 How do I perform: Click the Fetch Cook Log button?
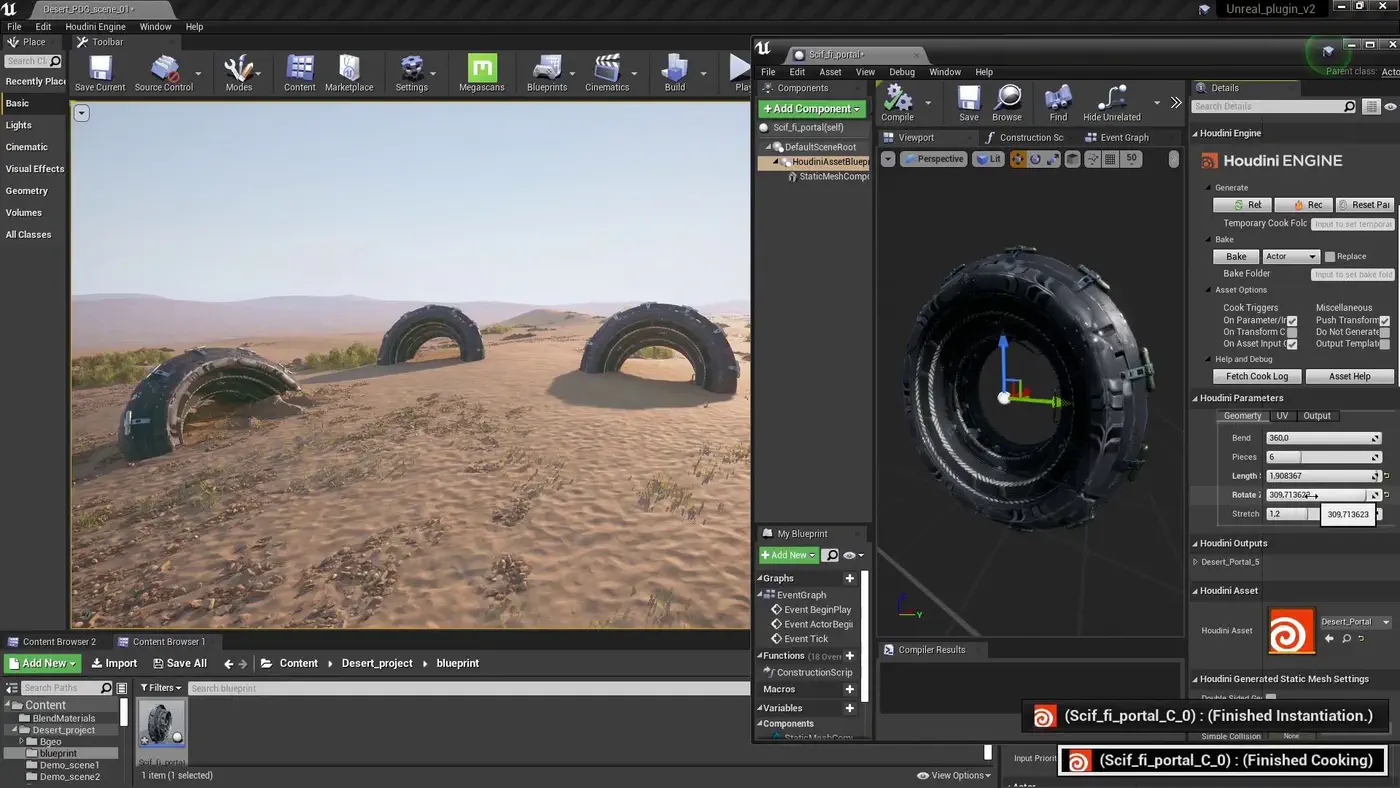point(1257,376)
